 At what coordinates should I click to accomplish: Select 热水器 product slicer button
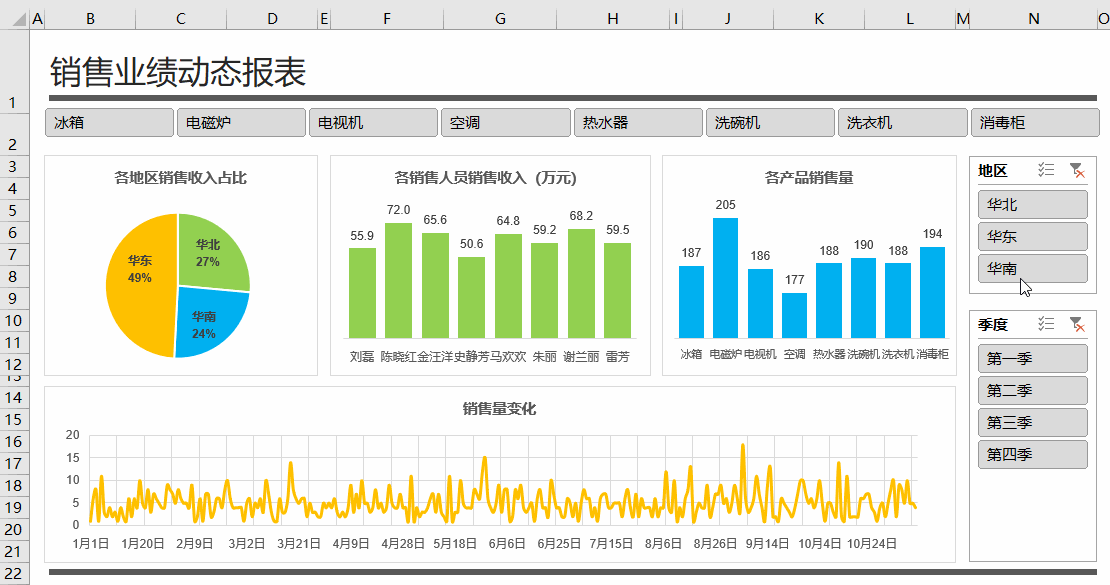638,123
